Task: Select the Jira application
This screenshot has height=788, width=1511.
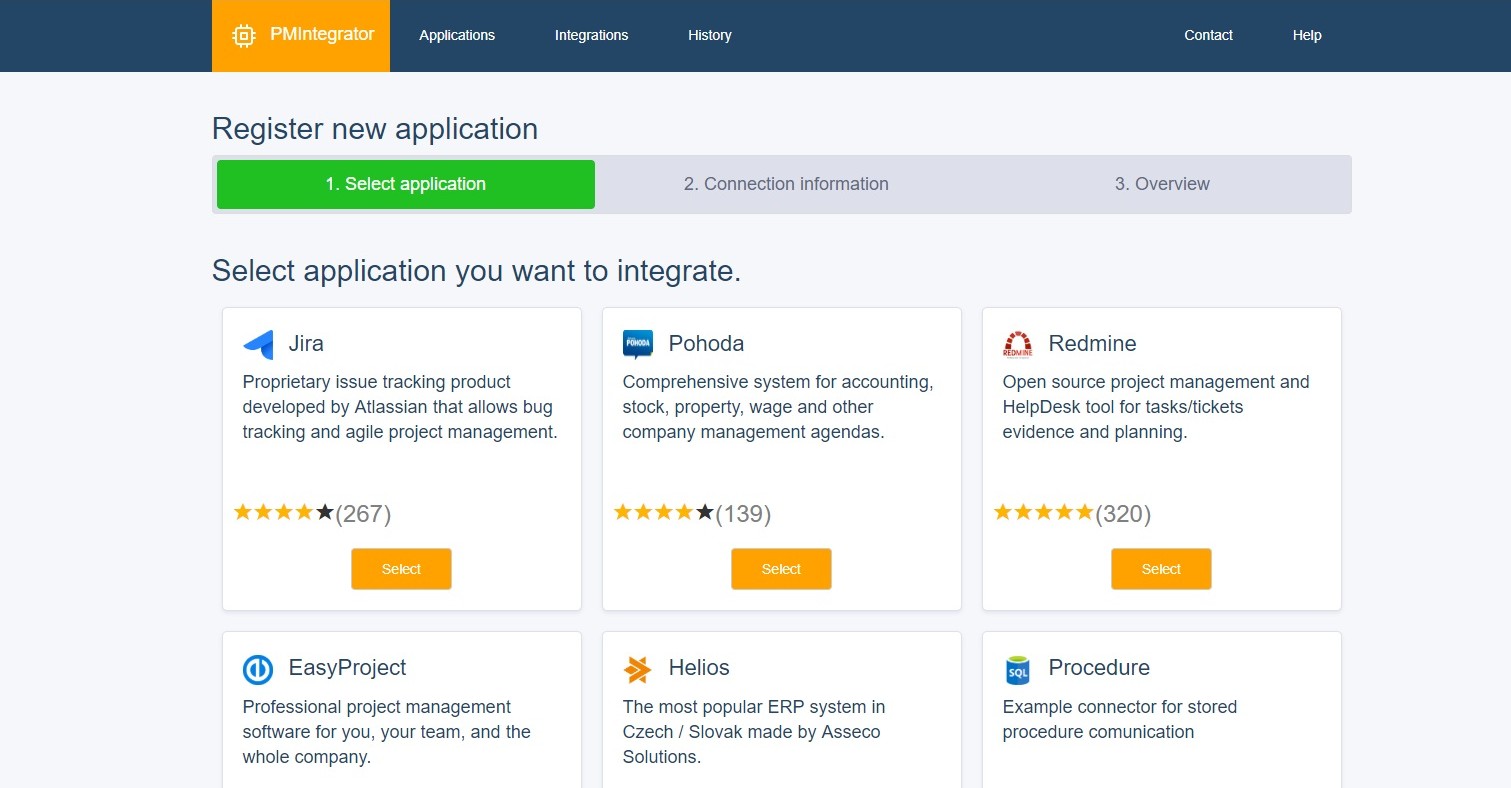Action: click(x=401, y=568)
